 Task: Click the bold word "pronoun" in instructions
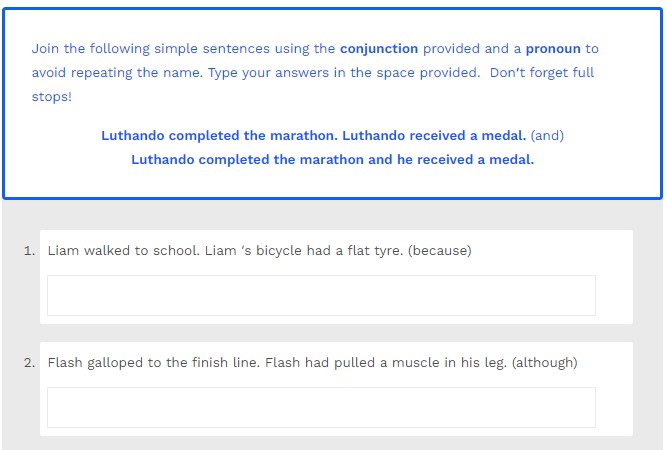(553, 48)
